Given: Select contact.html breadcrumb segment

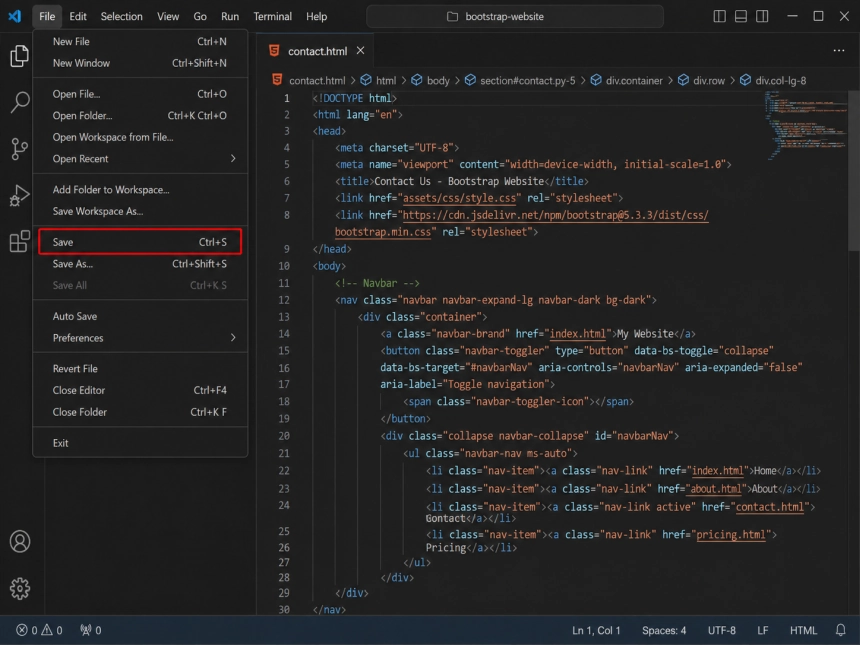Looking at the screenshot, I should coord(317,81).
